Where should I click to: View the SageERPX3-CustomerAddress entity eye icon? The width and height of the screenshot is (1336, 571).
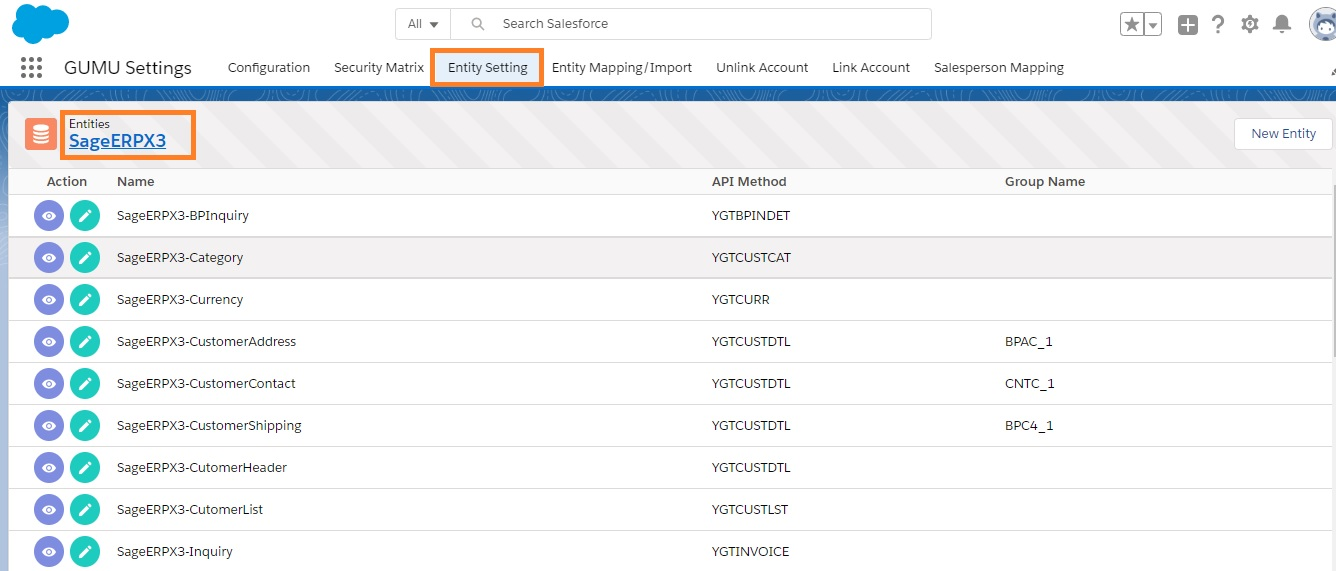(49, 341)
